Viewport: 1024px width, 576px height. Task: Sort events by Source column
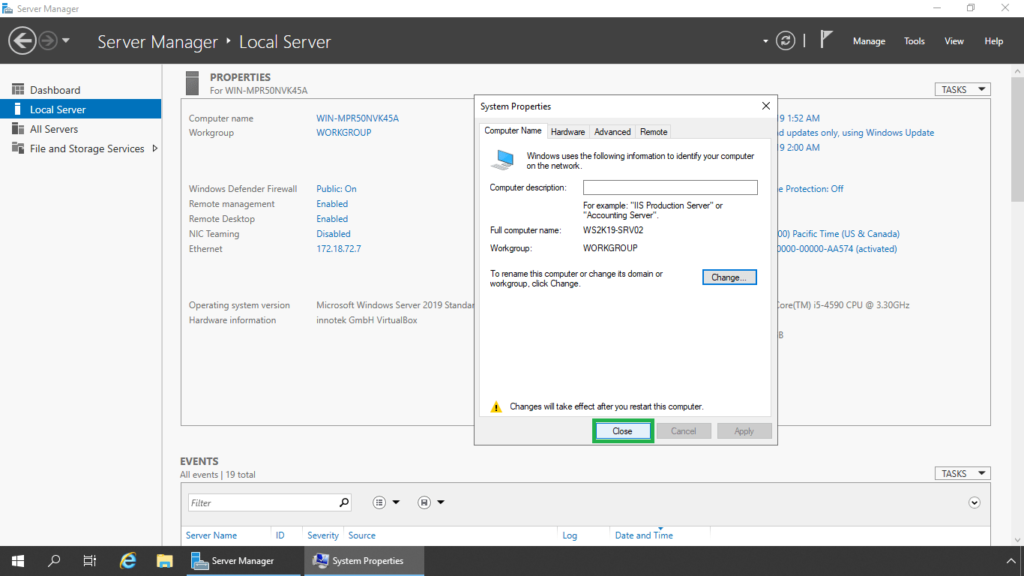coord(362,536)
